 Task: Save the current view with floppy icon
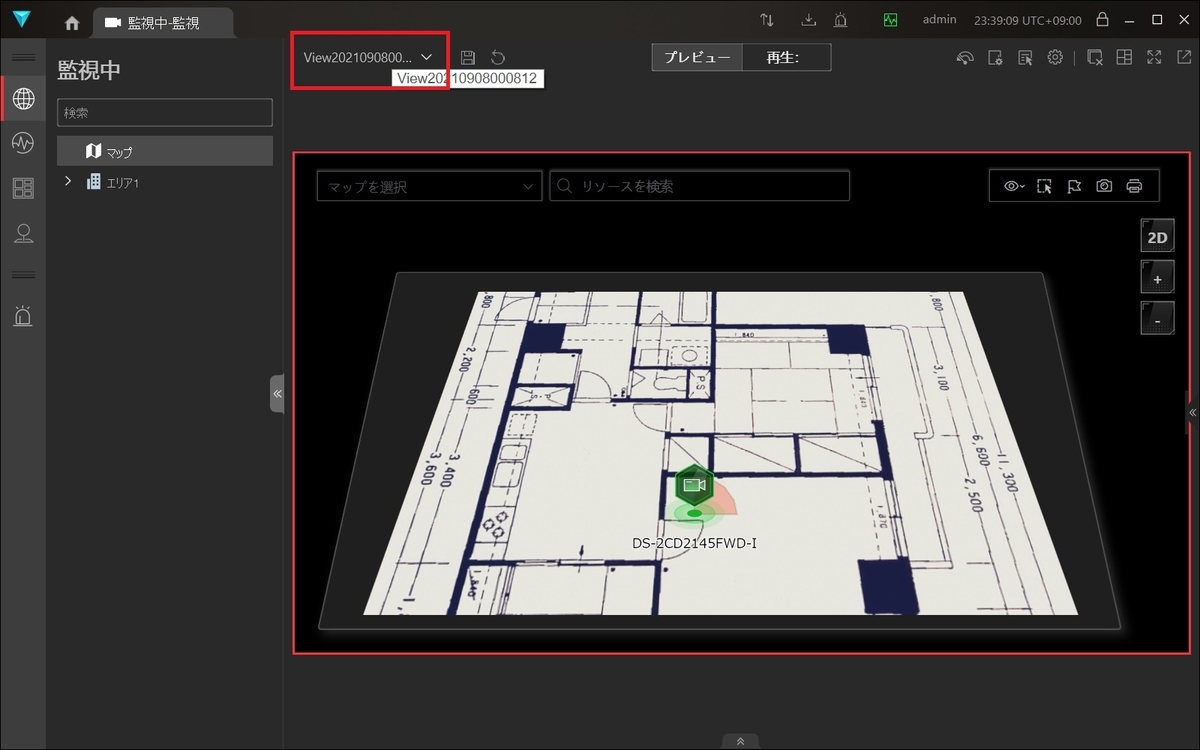pyautogui.click(x=468, y=58)
